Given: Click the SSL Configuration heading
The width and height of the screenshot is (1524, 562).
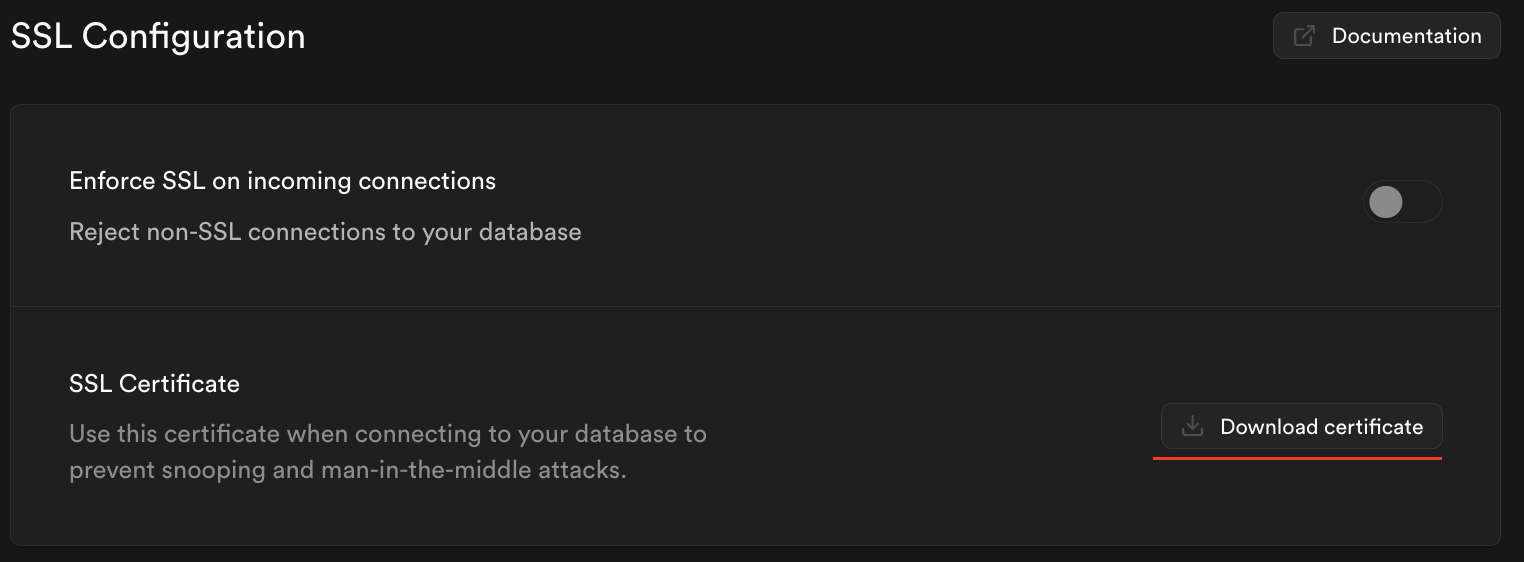Looking at the screenshot, I should pos(158,36).
